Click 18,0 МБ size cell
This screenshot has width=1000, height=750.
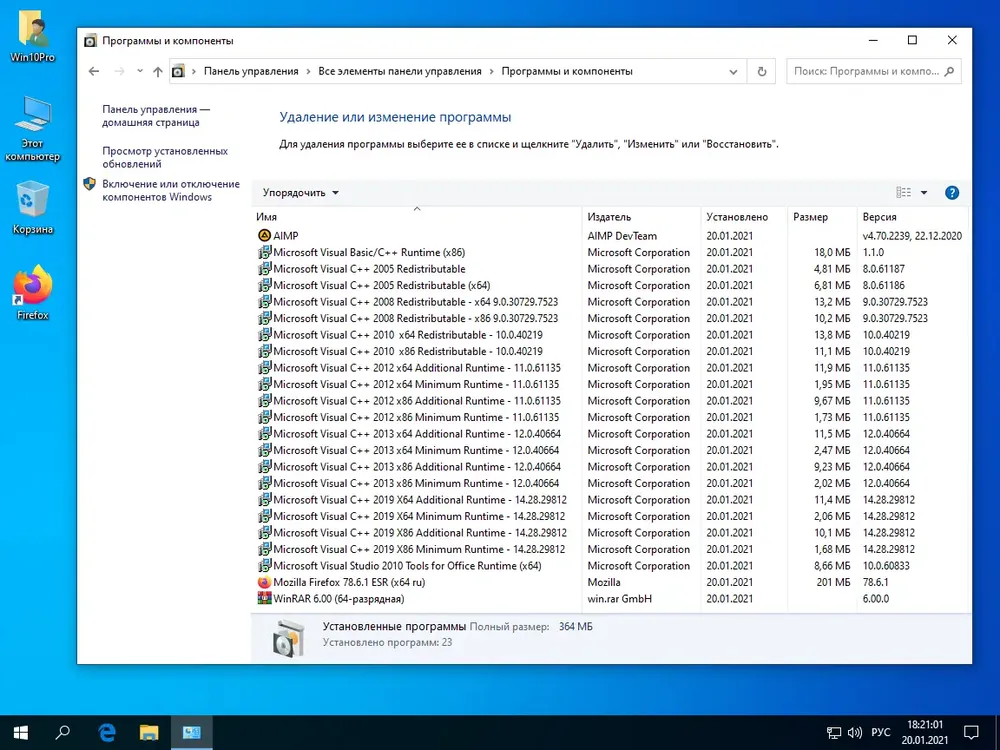click(x=832, y=252)
